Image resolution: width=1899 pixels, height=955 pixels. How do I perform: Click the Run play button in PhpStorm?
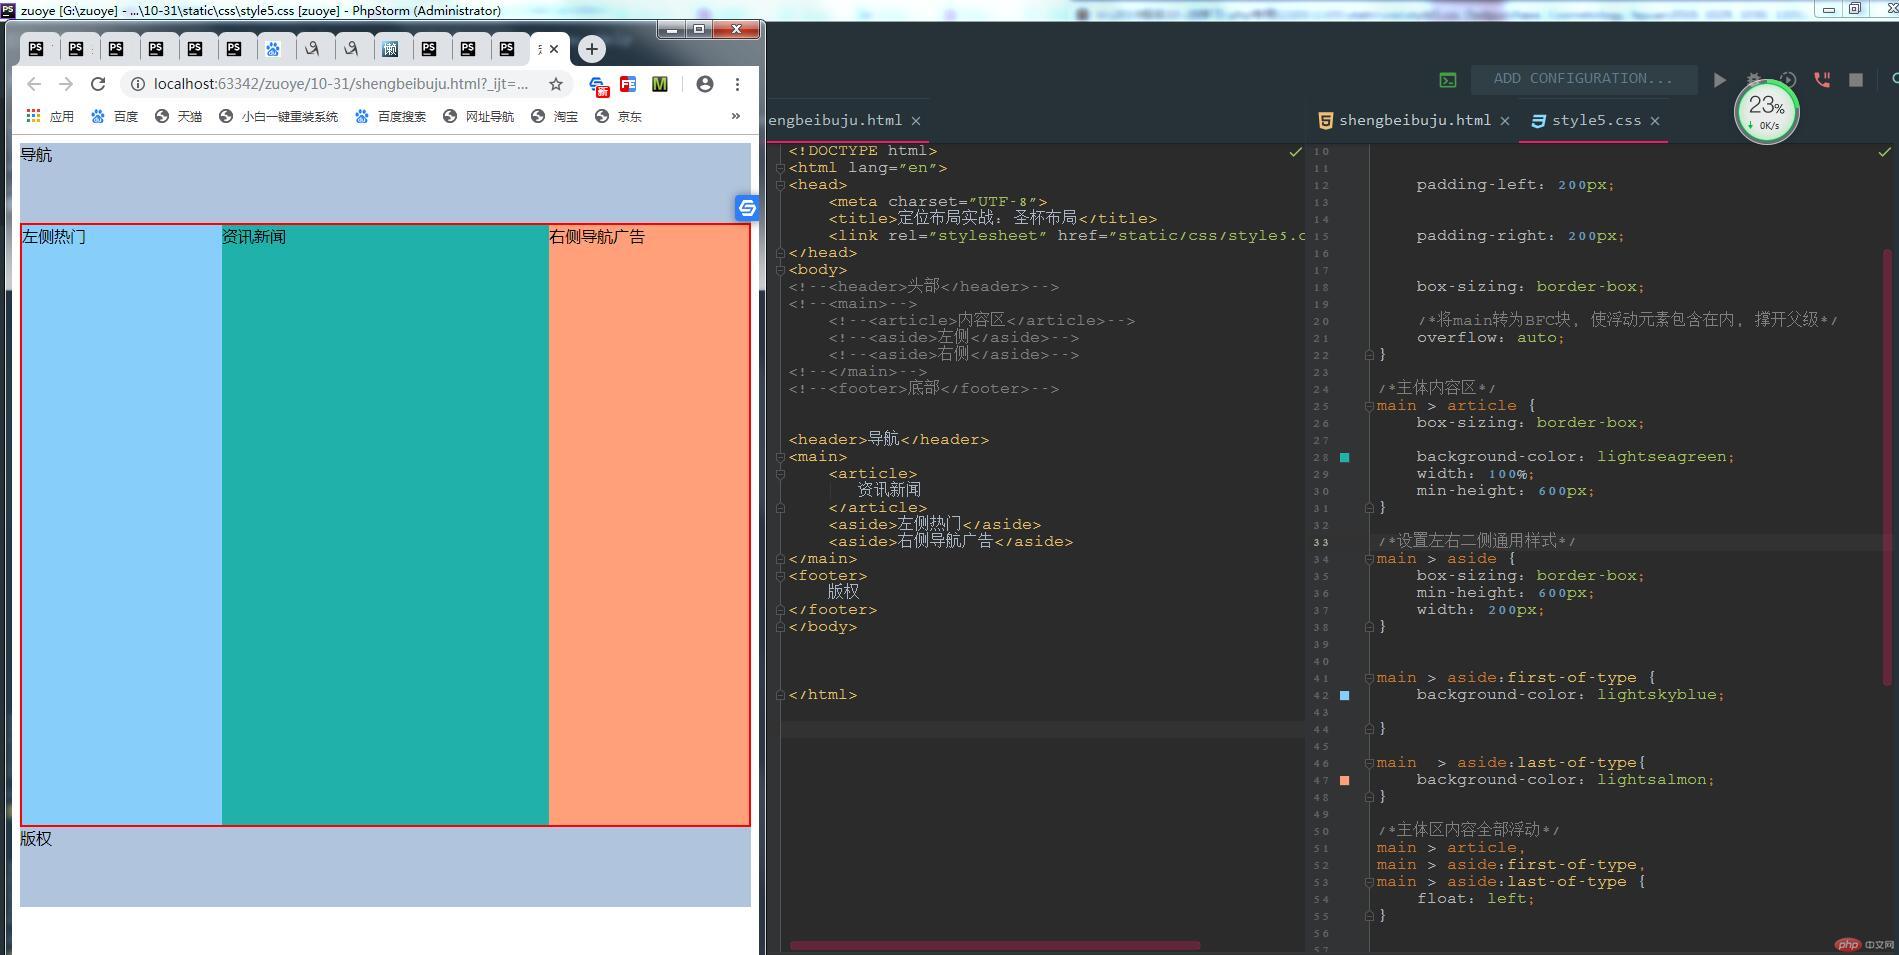coord(1719,80)
